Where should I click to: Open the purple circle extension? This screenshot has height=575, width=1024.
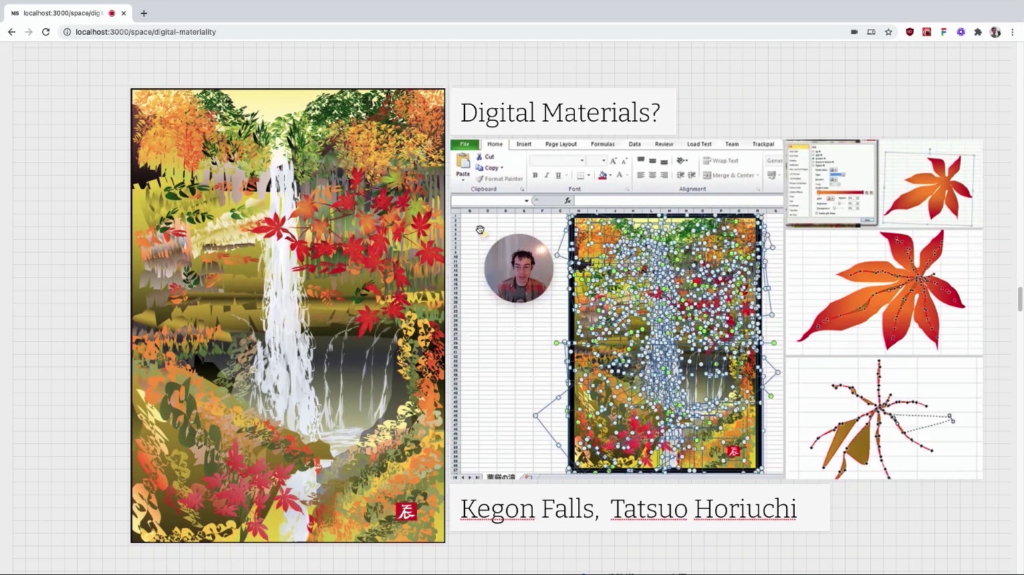tap(961, 31)
